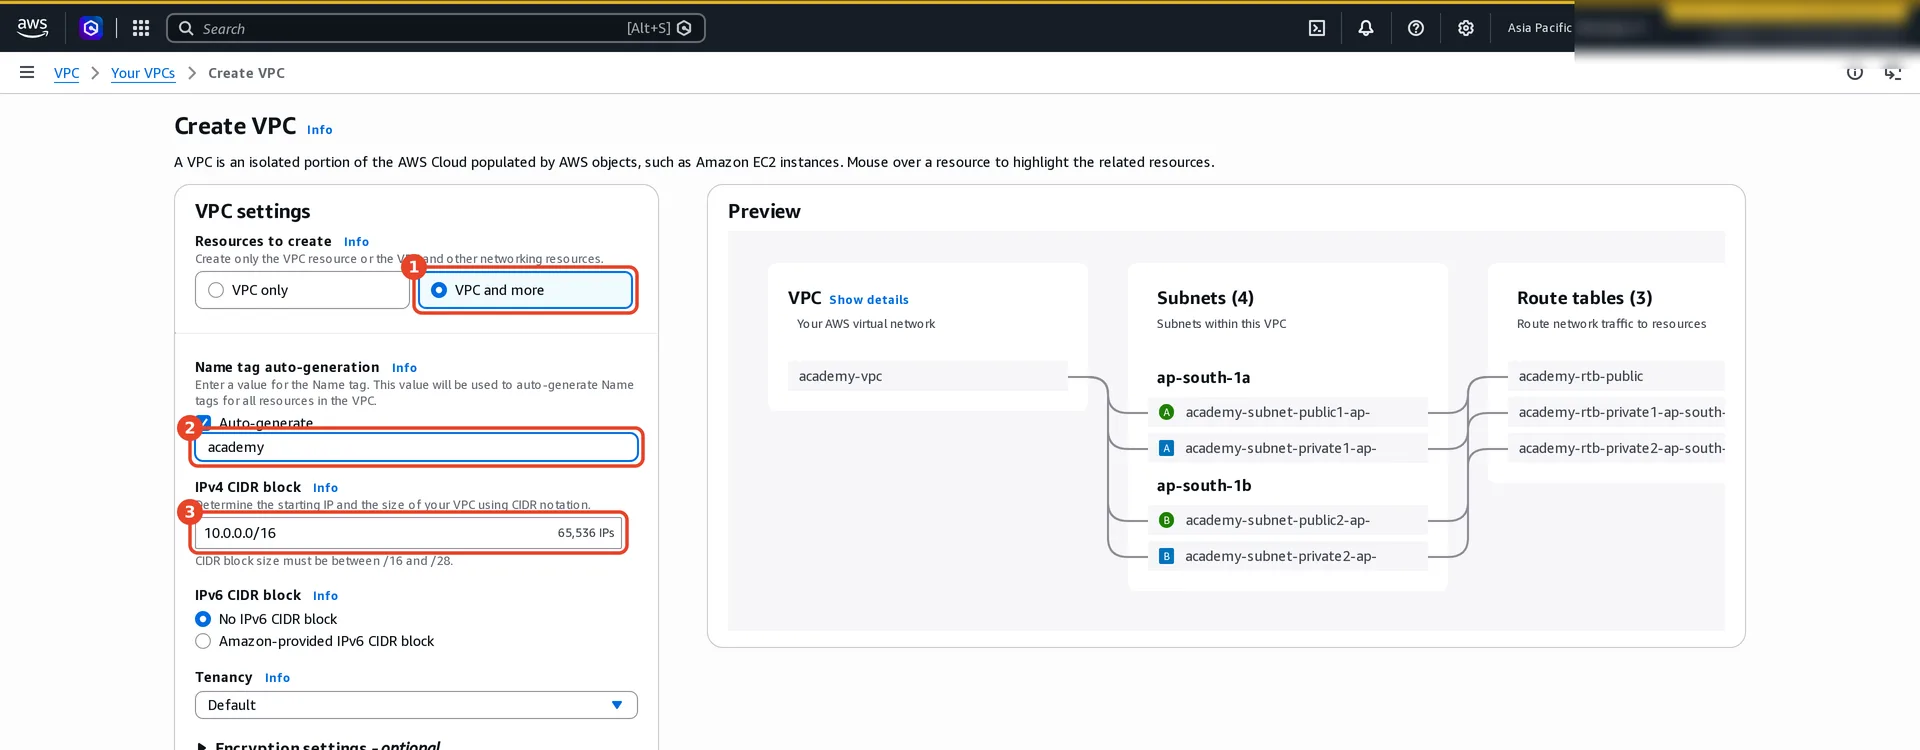The width and height of the screenshot is (1920, 750).
Task: Toggle the side navigation hamburger menu
Action: 27,72
